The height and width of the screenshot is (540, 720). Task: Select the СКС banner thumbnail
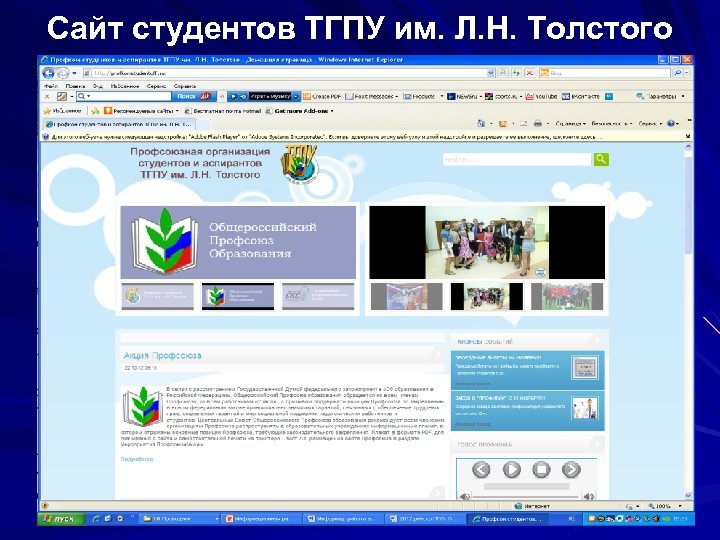click(318, 296)
